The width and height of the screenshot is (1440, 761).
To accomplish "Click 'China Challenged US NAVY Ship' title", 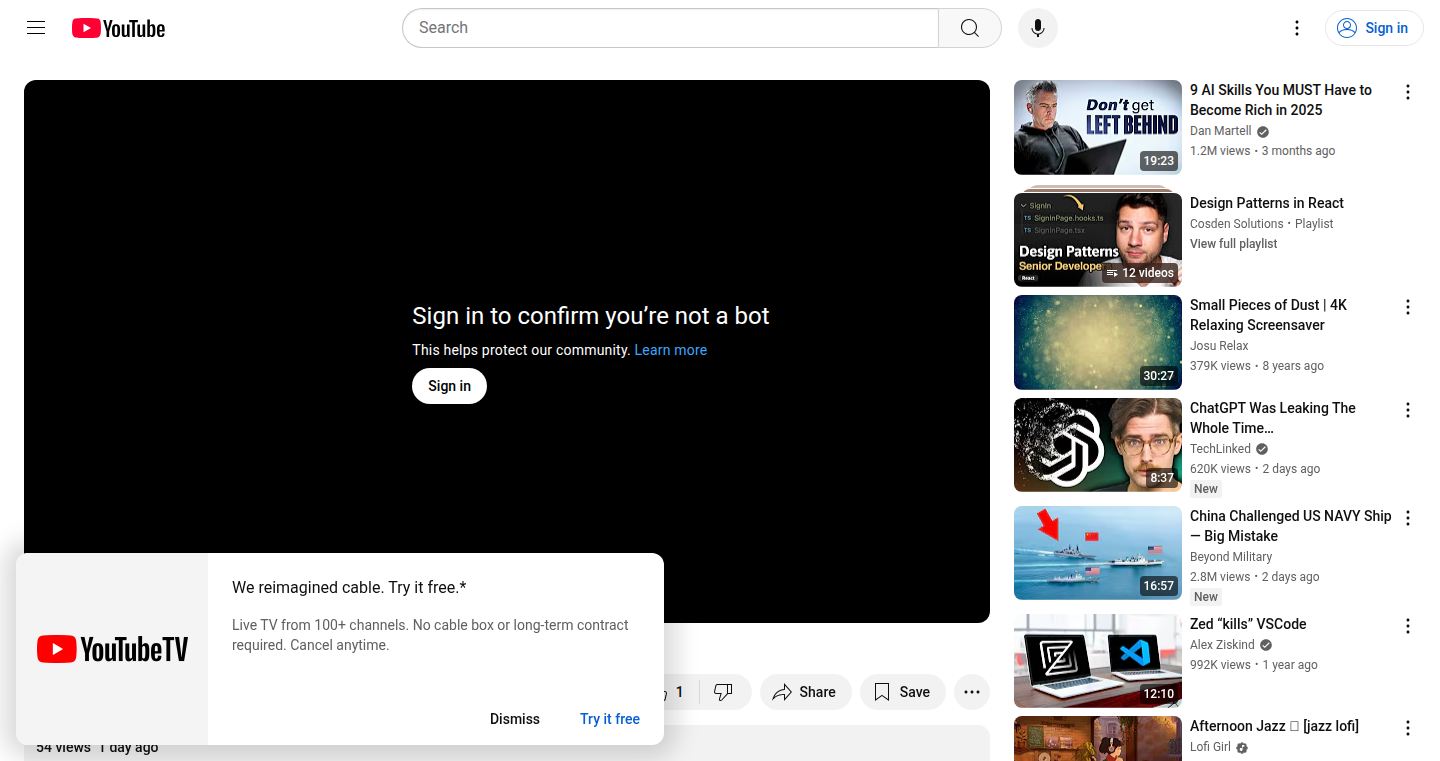I will point(1291,526).
